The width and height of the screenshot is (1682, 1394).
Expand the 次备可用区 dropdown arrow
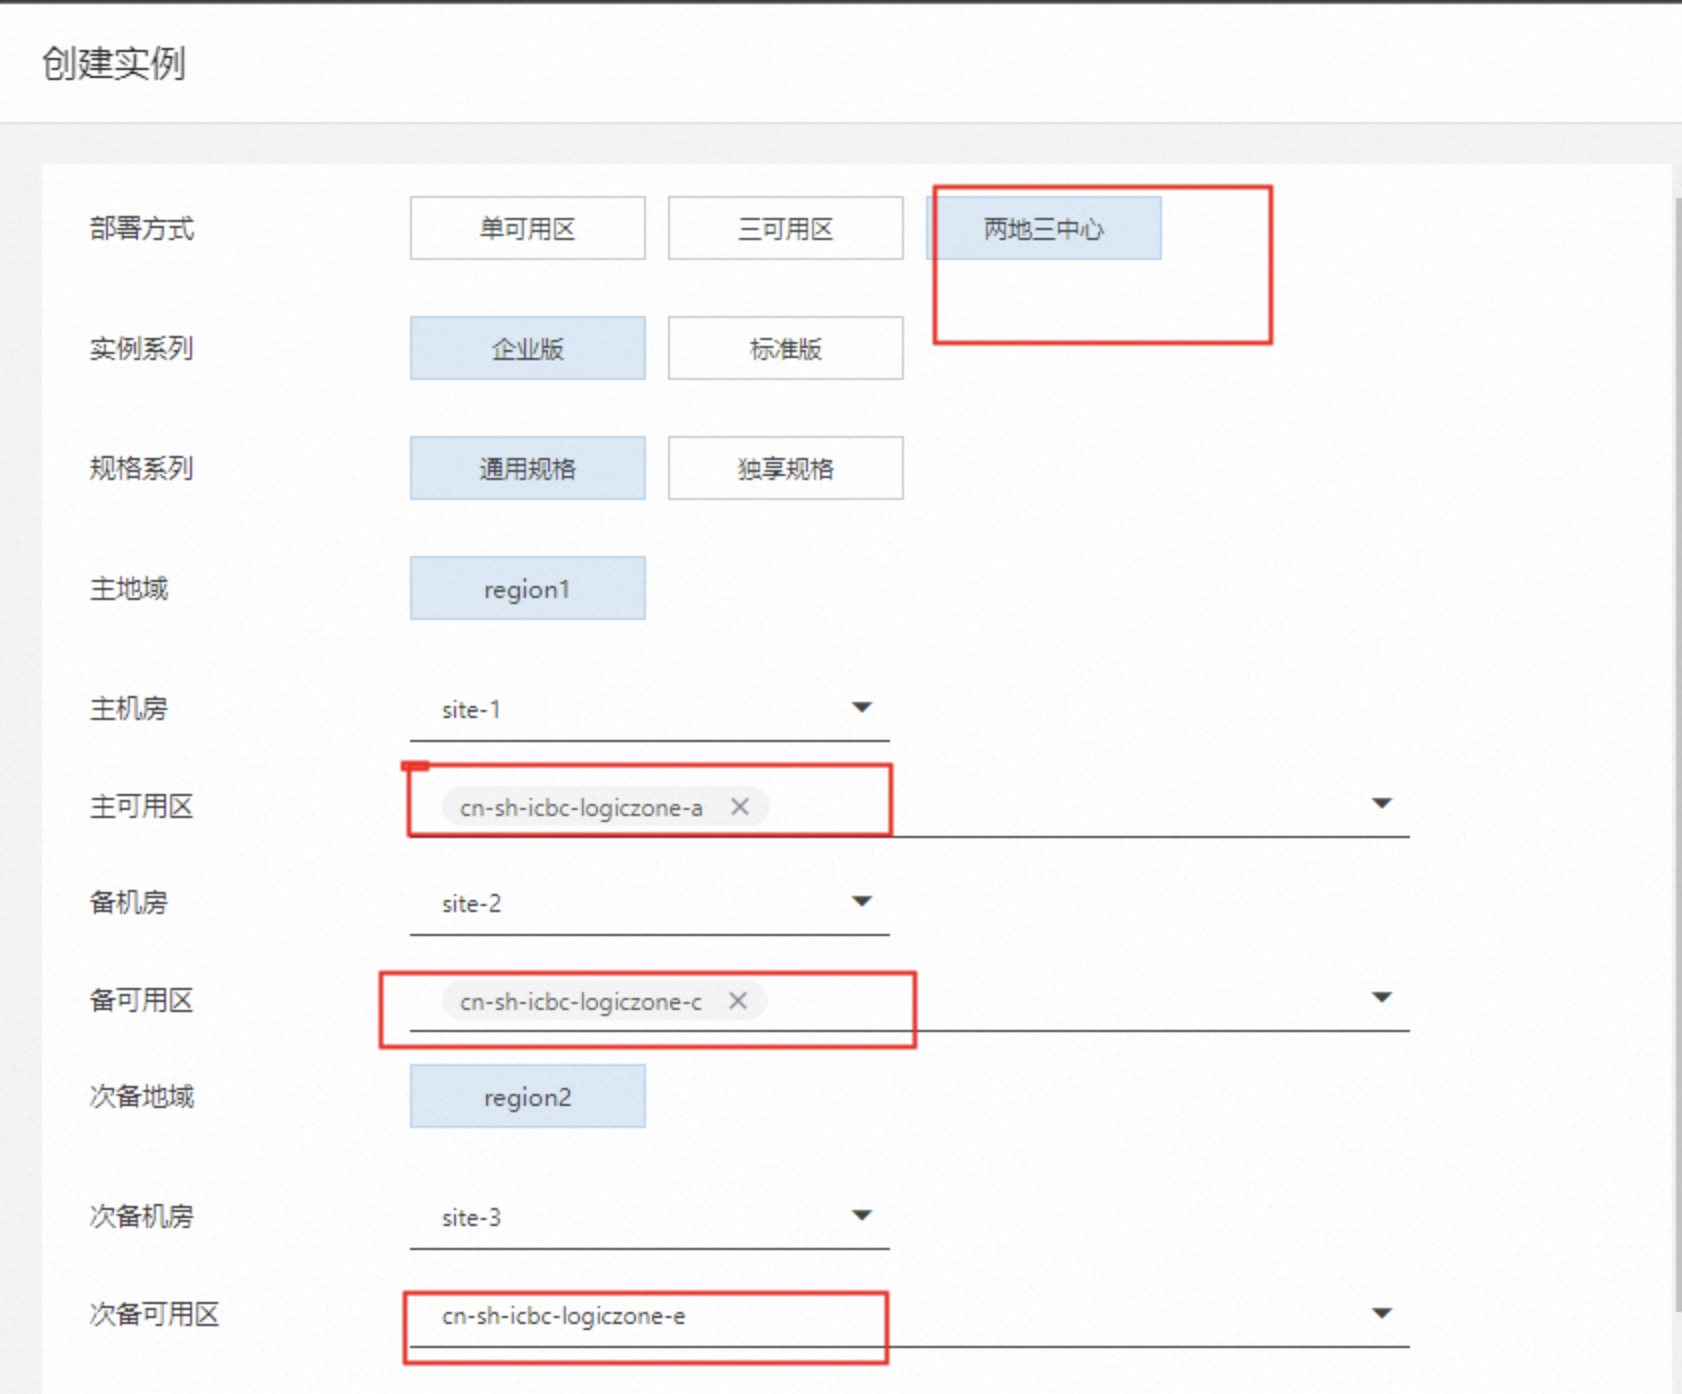[1382, 1314]
